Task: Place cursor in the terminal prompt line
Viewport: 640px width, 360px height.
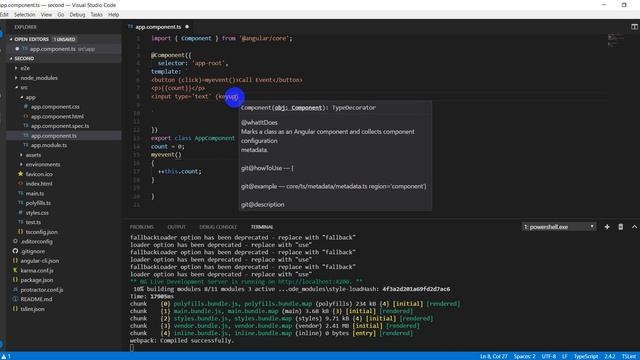Action: 131,348
